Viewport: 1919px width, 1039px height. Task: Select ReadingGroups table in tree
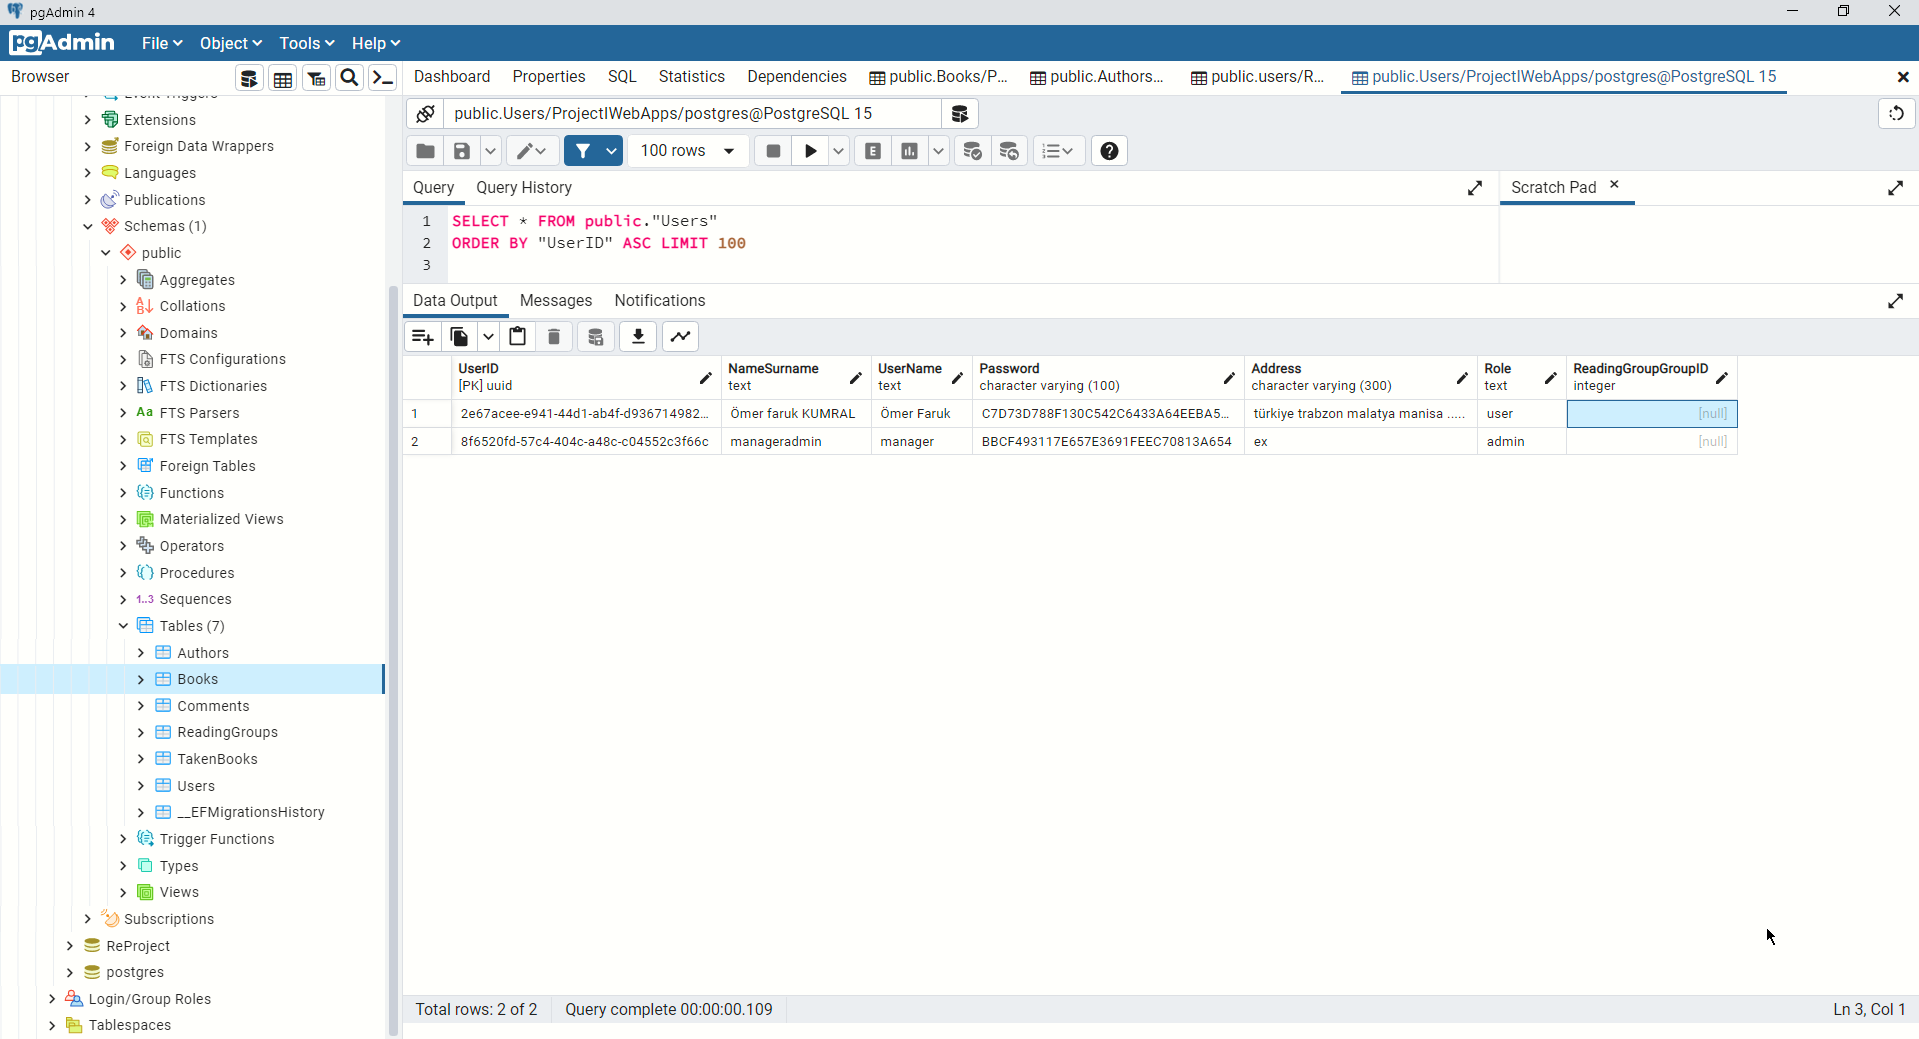pos(227,732)
